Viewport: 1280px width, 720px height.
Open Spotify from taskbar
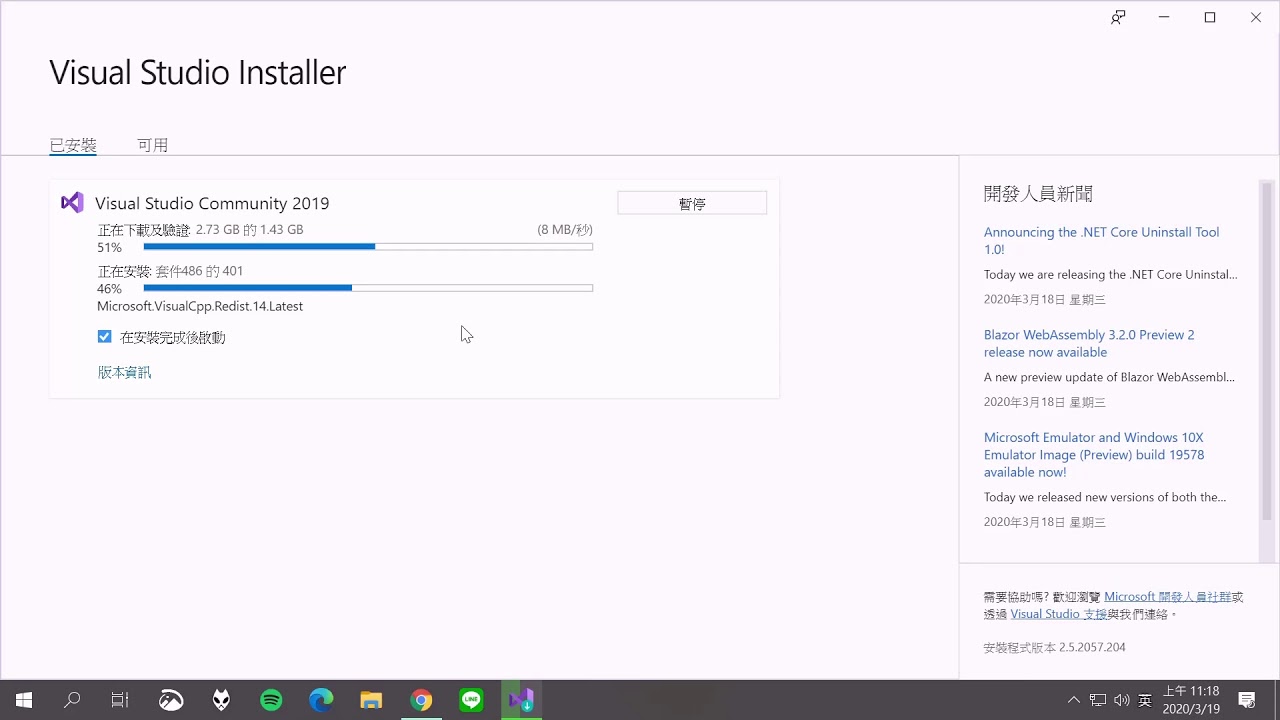[x=271, y=700]
